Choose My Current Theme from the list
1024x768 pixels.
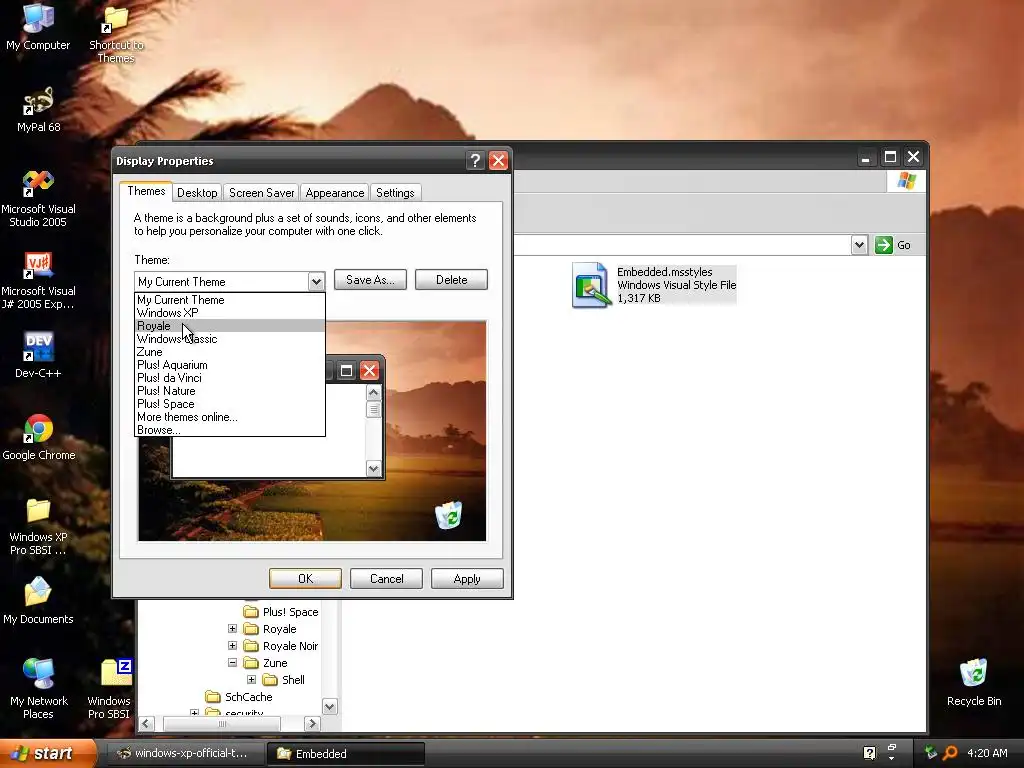point(230,300)
